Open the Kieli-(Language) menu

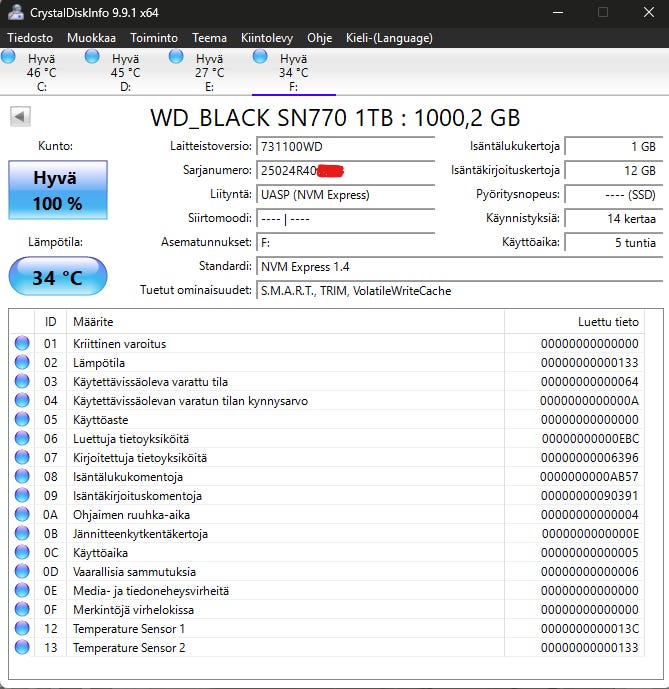click(x=389, y=38)
